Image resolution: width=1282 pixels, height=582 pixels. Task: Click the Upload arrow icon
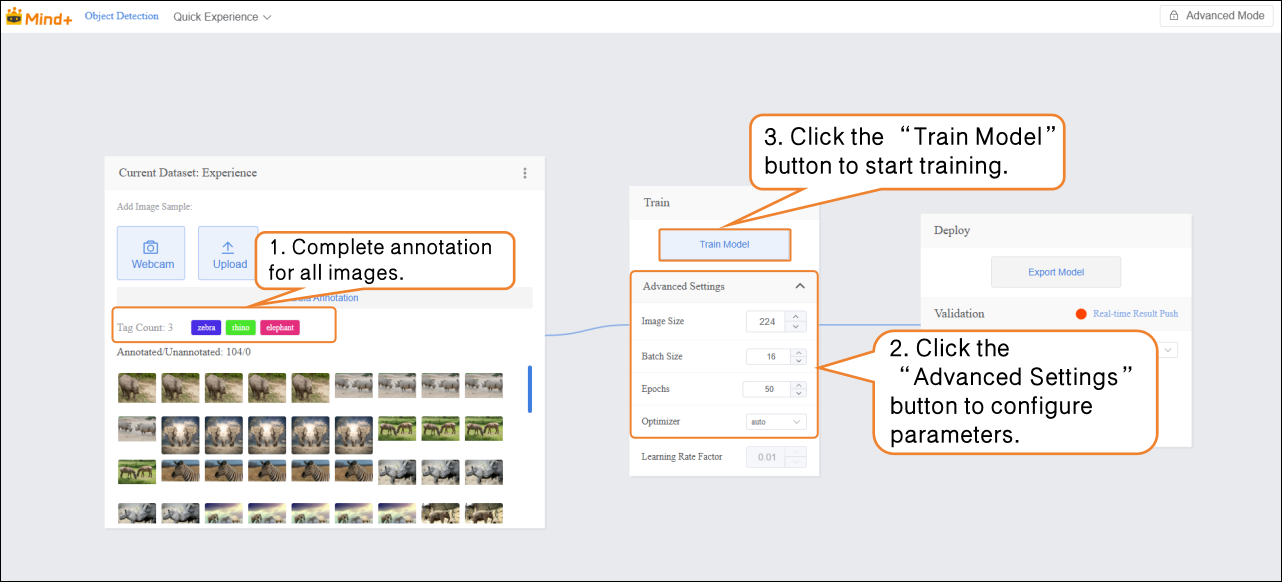(228, 247)
